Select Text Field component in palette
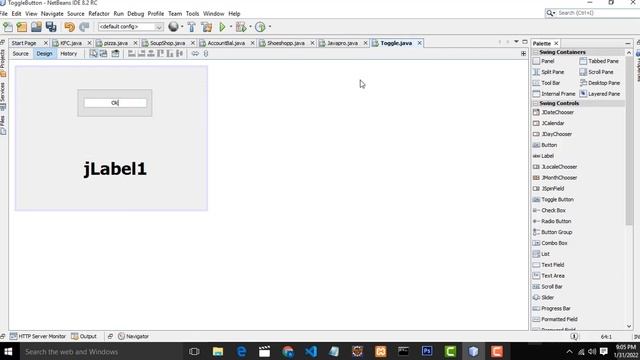Screen dimensions: 640x360 tap(548, 265)
